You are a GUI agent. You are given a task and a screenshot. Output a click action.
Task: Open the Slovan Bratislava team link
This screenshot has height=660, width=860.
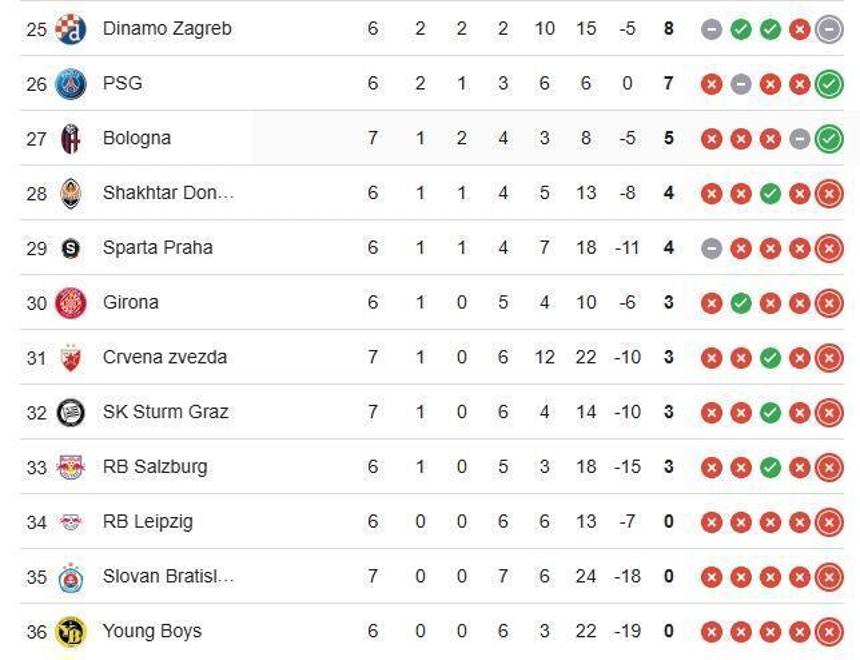(x=168, y=577)
